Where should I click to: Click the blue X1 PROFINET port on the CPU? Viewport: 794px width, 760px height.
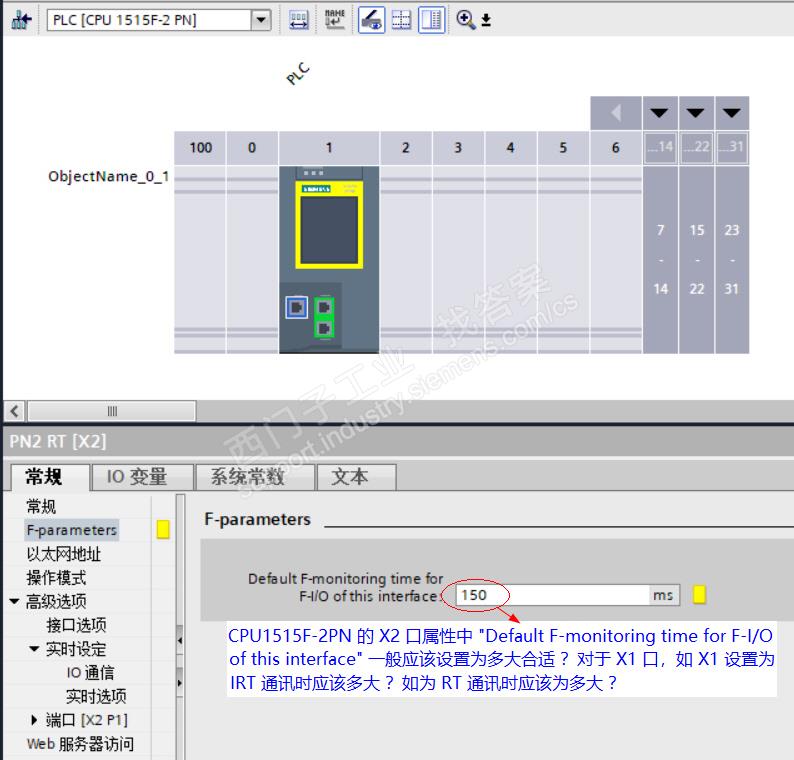[x=297, y=307]
